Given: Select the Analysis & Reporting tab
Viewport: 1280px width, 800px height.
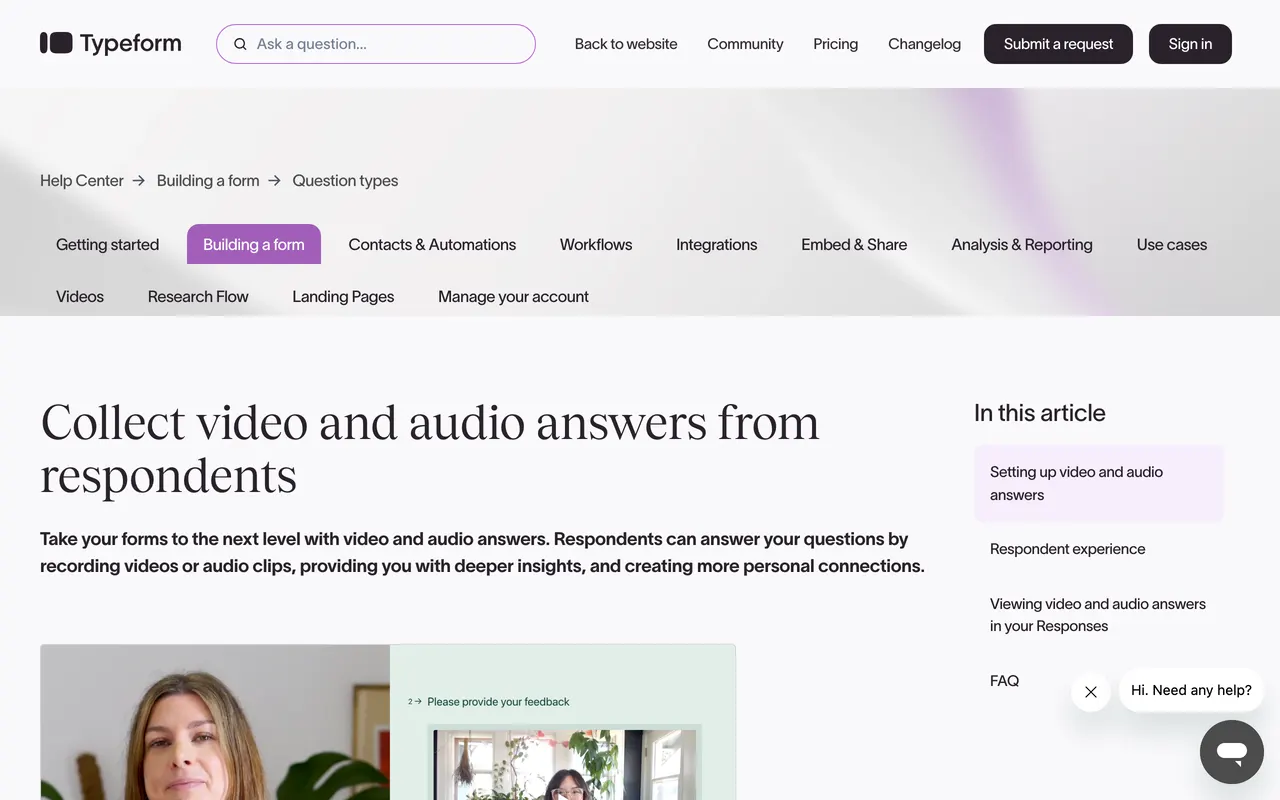Looking at the screenshot, I should [1022, 244].
